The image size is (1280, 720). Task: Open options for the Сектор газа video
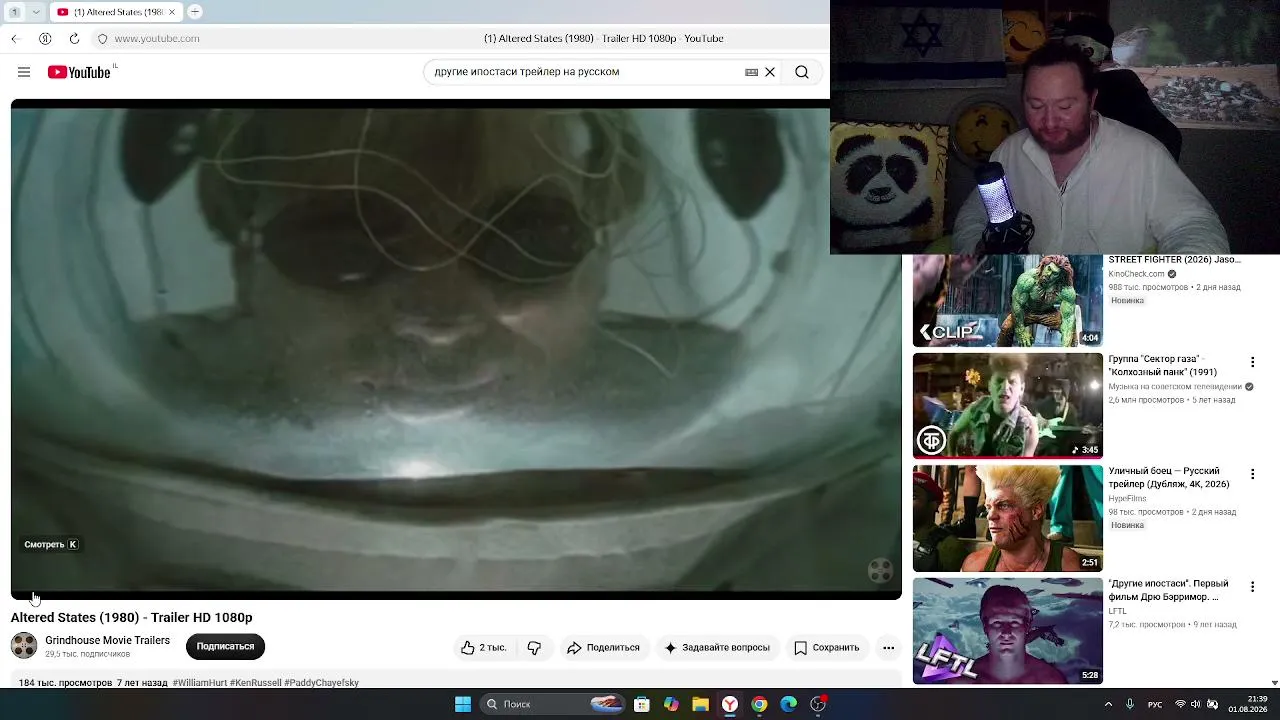point(1252,362)
